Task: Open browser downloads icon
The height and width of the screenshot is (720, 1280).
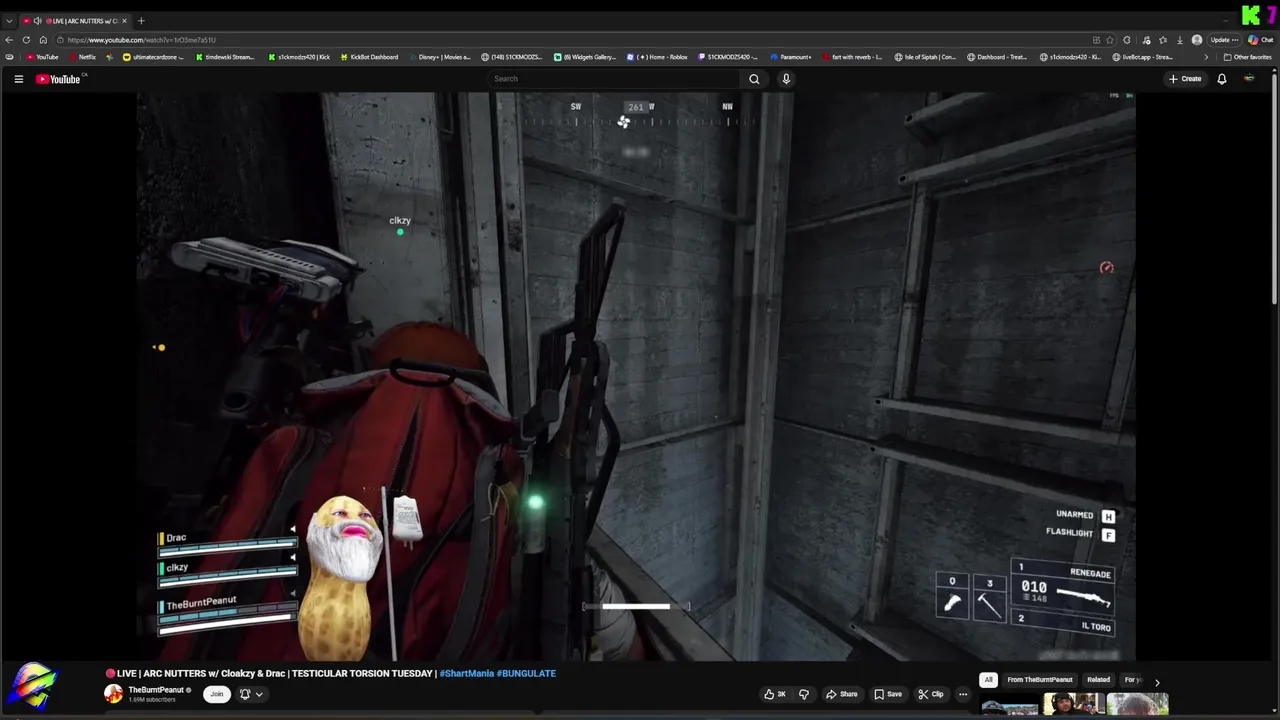Action: pos(1180,40)
